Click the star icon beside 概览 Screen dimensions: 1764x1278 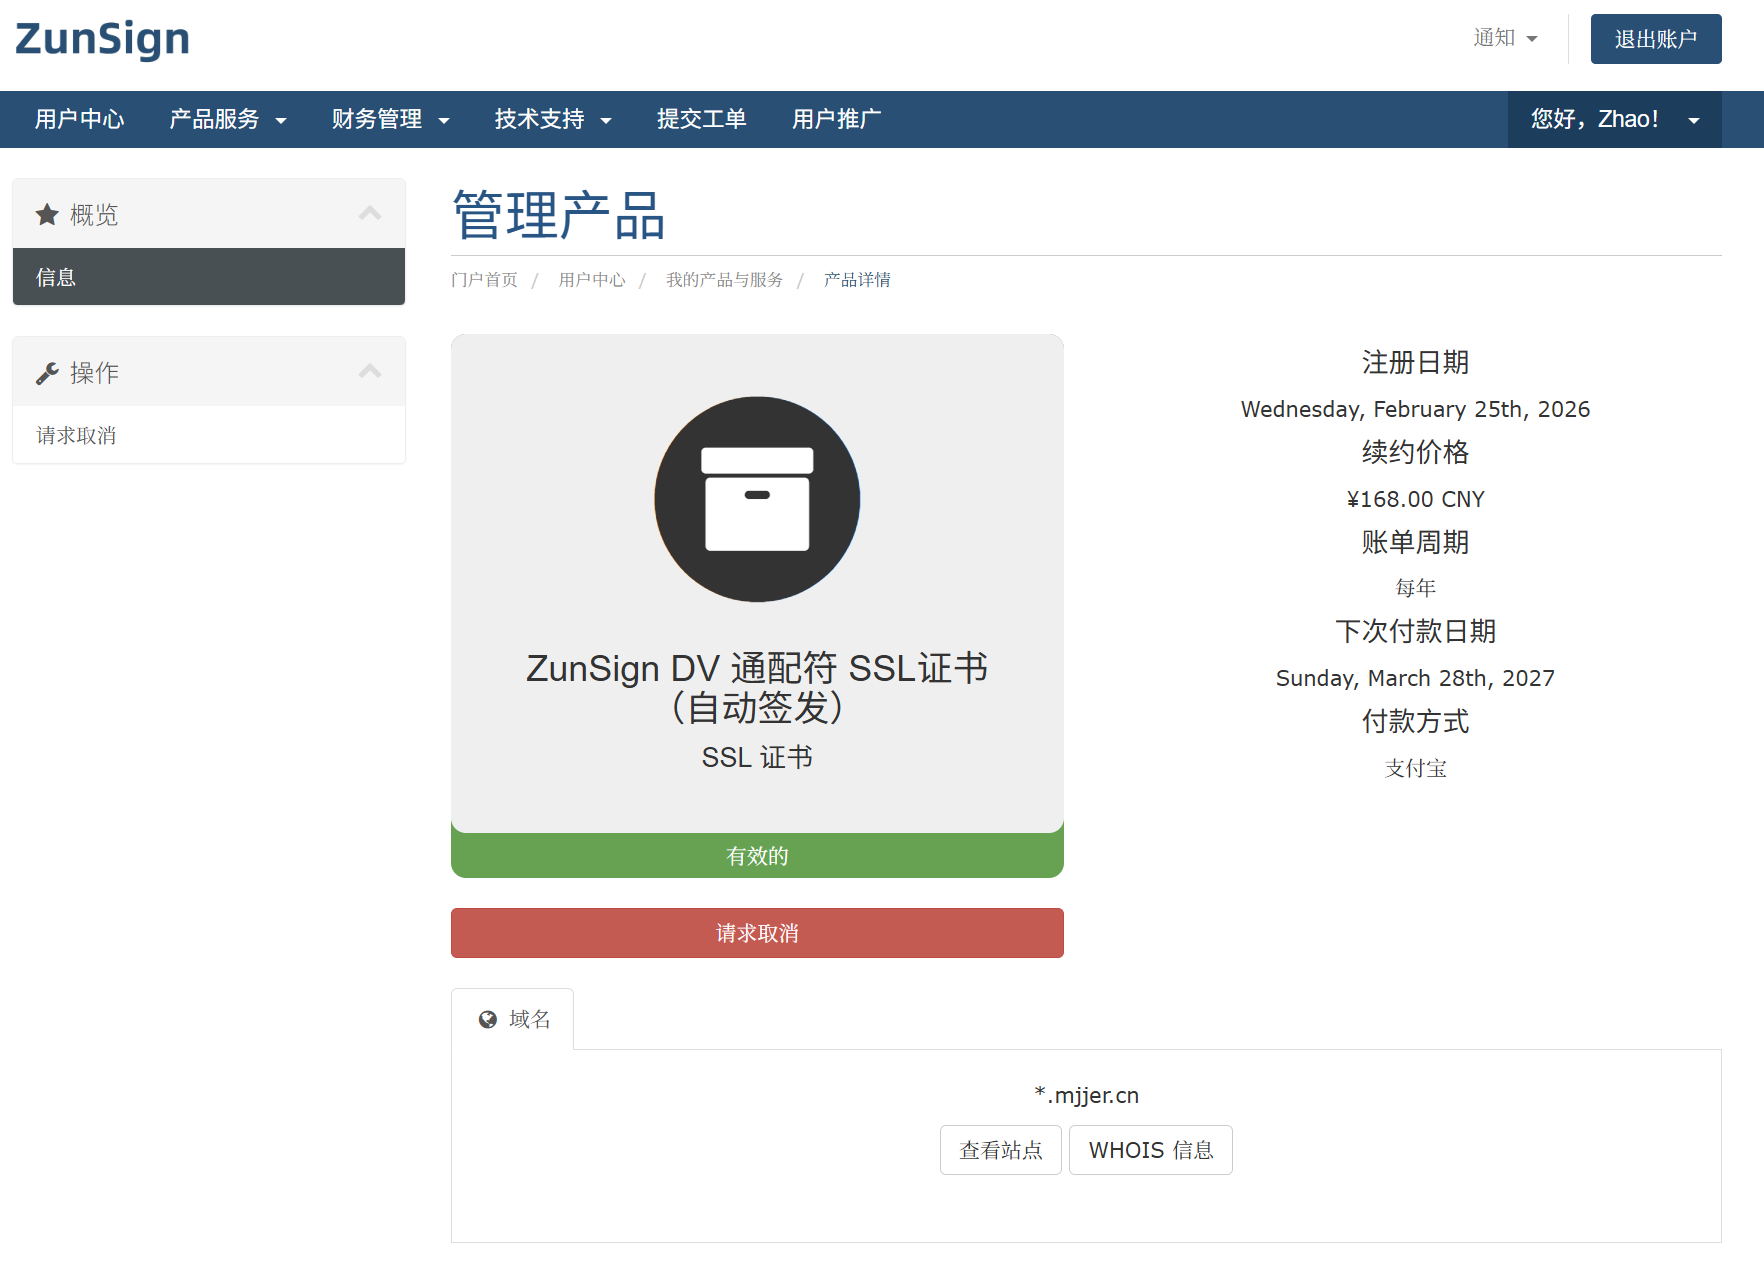[47, 215]
